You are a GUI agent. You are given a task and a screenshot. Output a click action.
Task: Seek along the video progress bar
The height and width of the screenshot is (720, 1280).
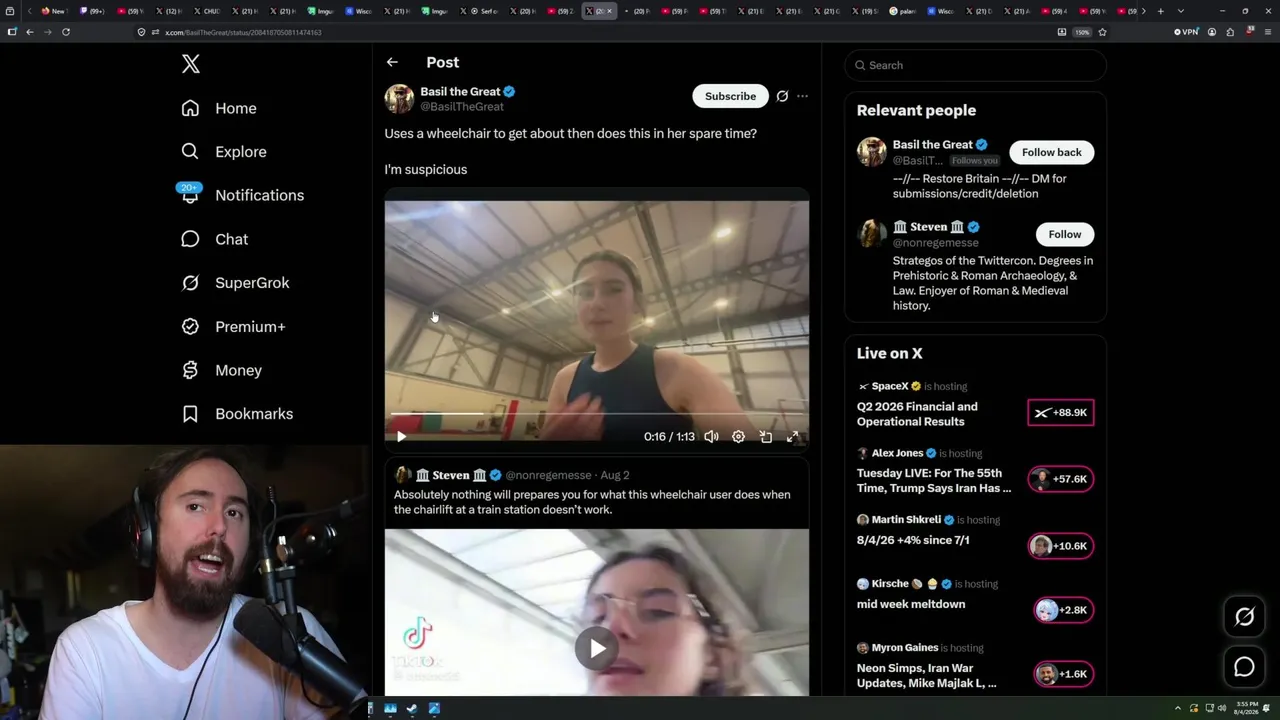pos(597,414)
